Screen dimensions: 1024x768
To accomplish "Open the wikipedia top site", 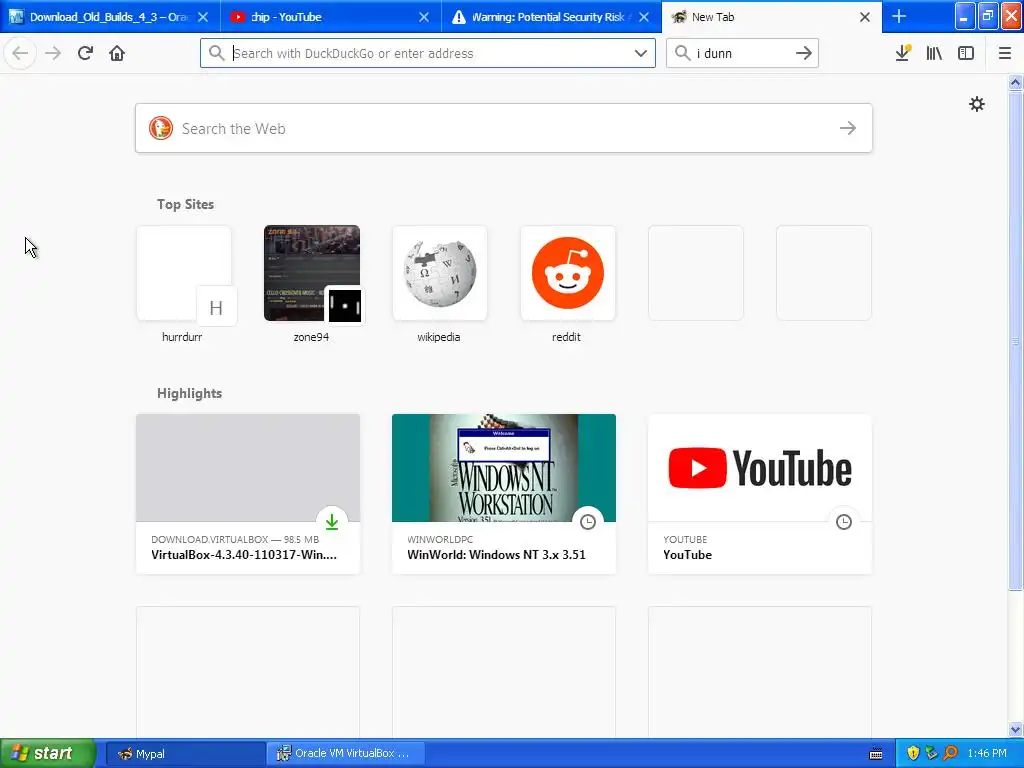I will 440,273.
